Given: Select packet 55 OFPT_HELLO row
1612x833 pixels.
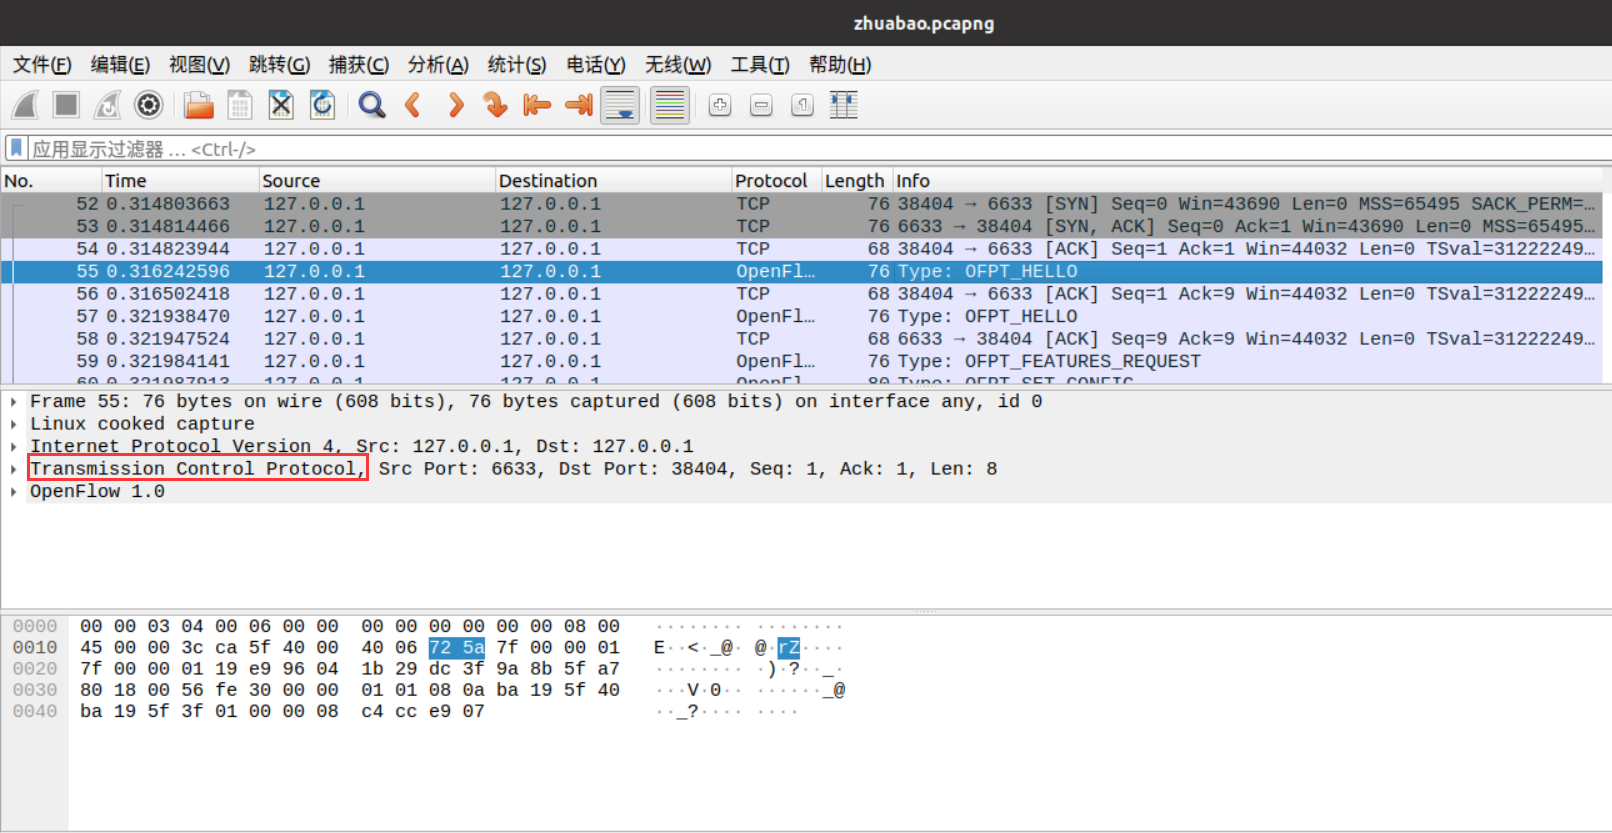Looking at the screenshot, I should (801, 271).
